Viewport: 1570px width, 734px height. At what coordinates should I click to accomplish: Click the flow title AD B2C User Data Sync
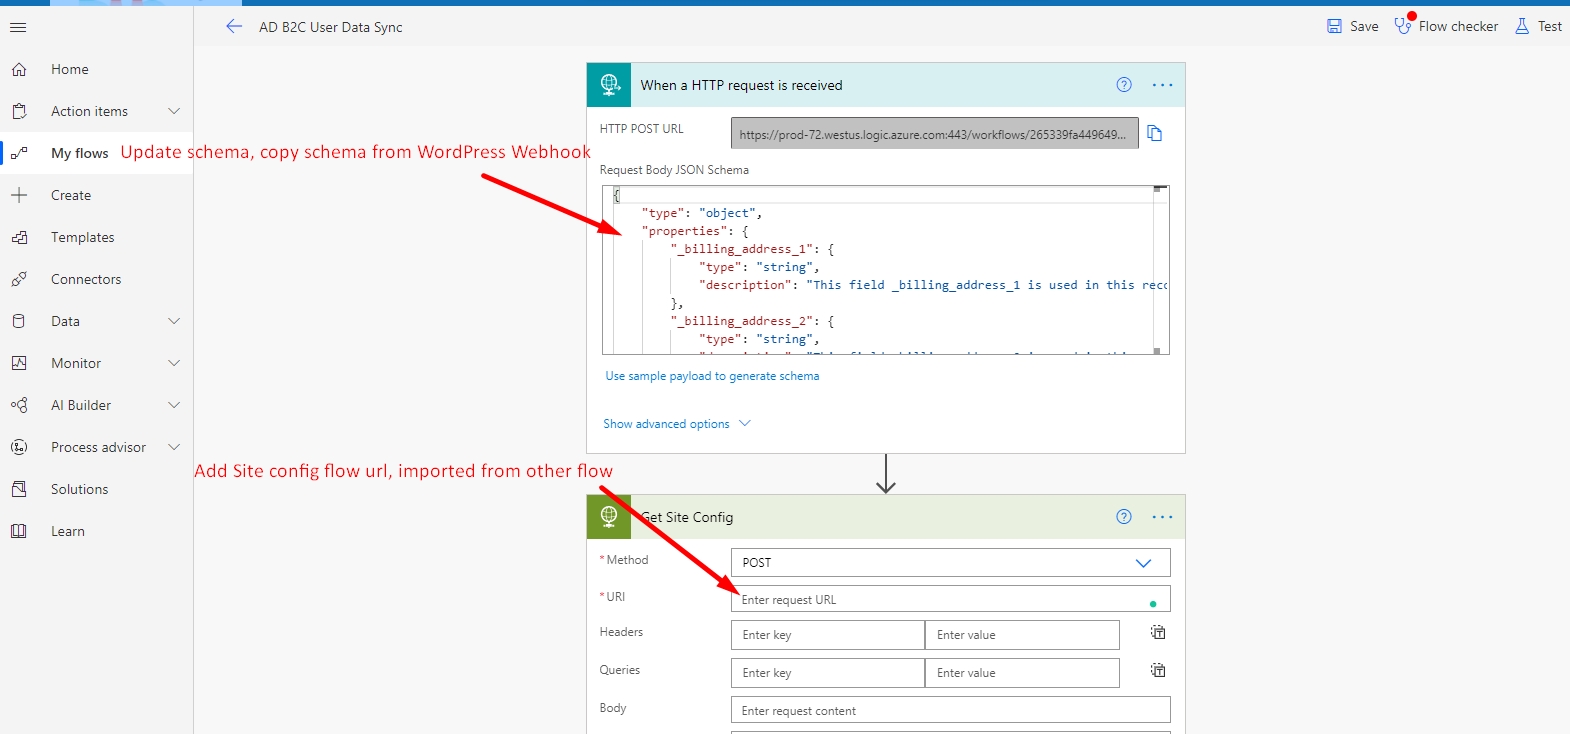[x=331, y=27]
